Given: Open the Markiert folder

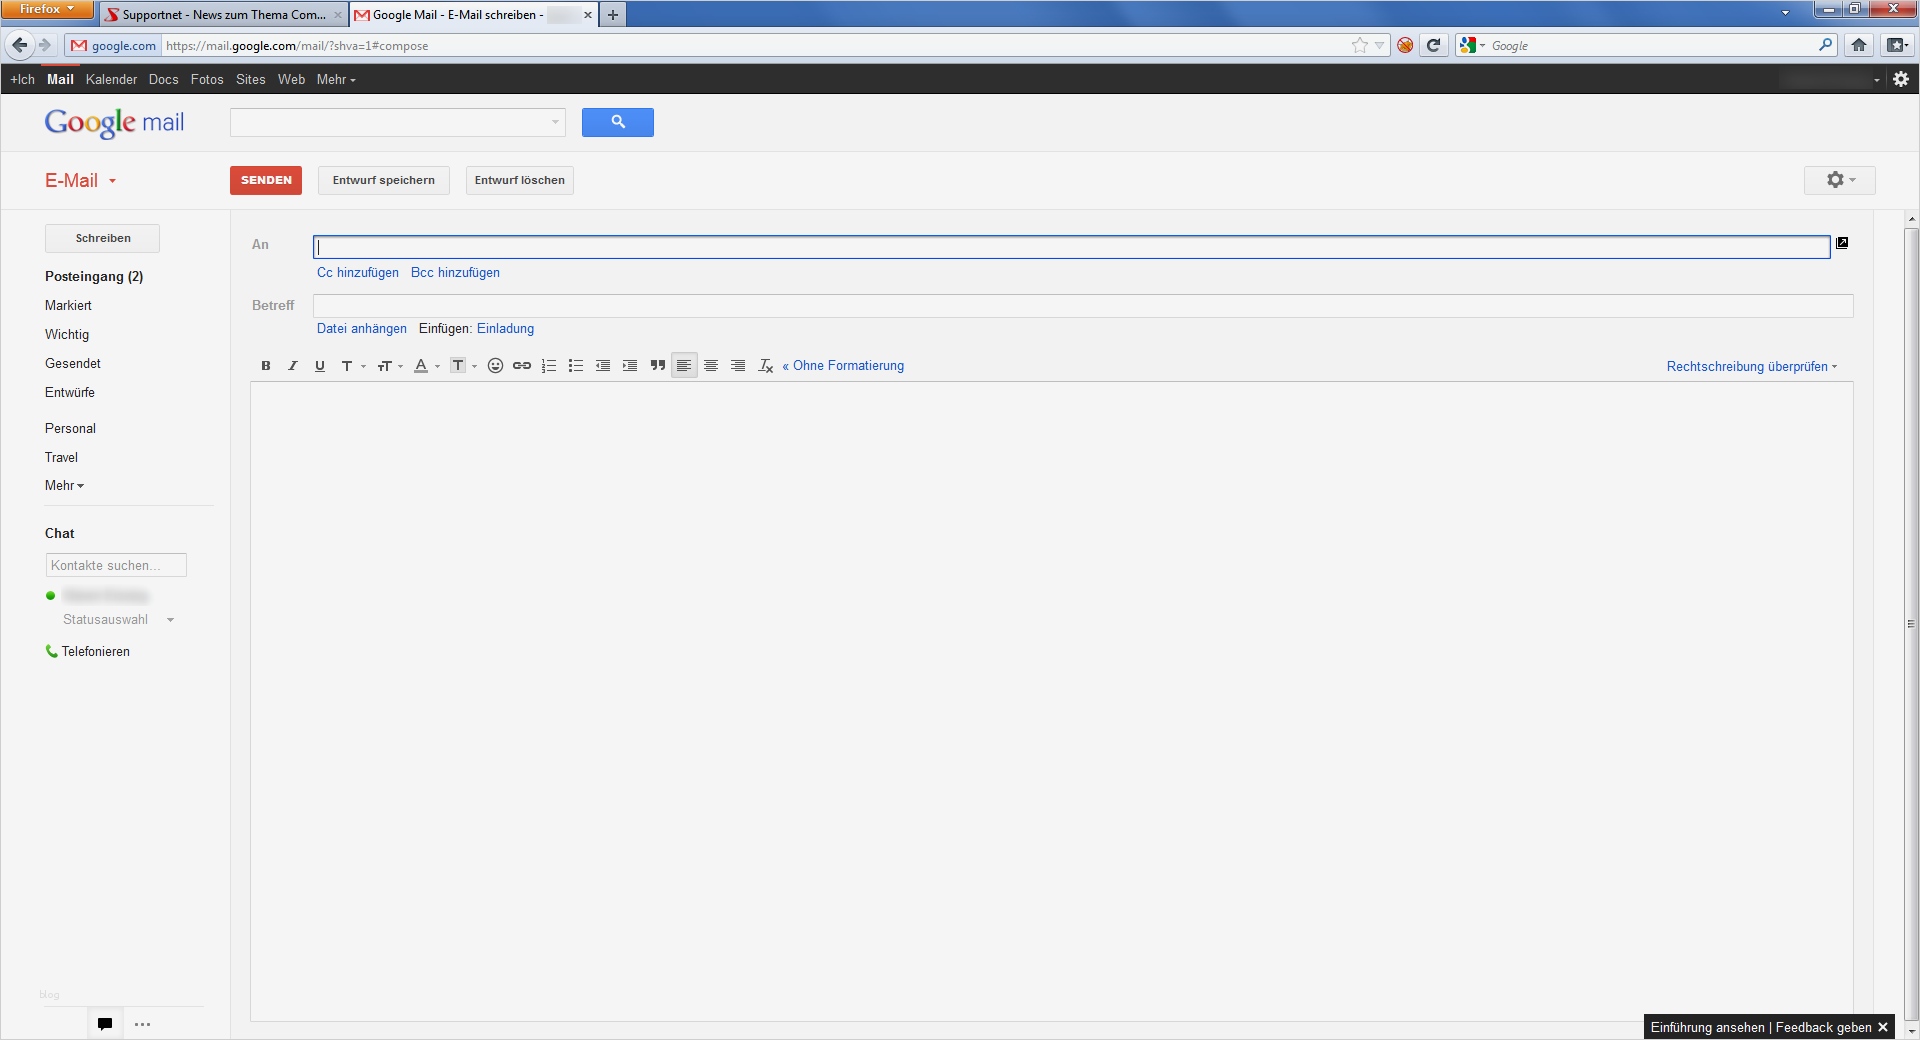Looking at the screenshot, I should click(68, 306).
